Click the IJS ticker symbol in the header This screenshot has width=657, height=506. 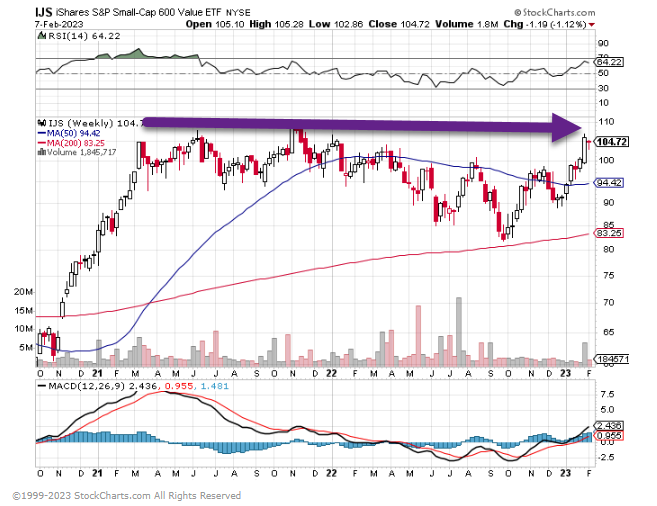44,12
